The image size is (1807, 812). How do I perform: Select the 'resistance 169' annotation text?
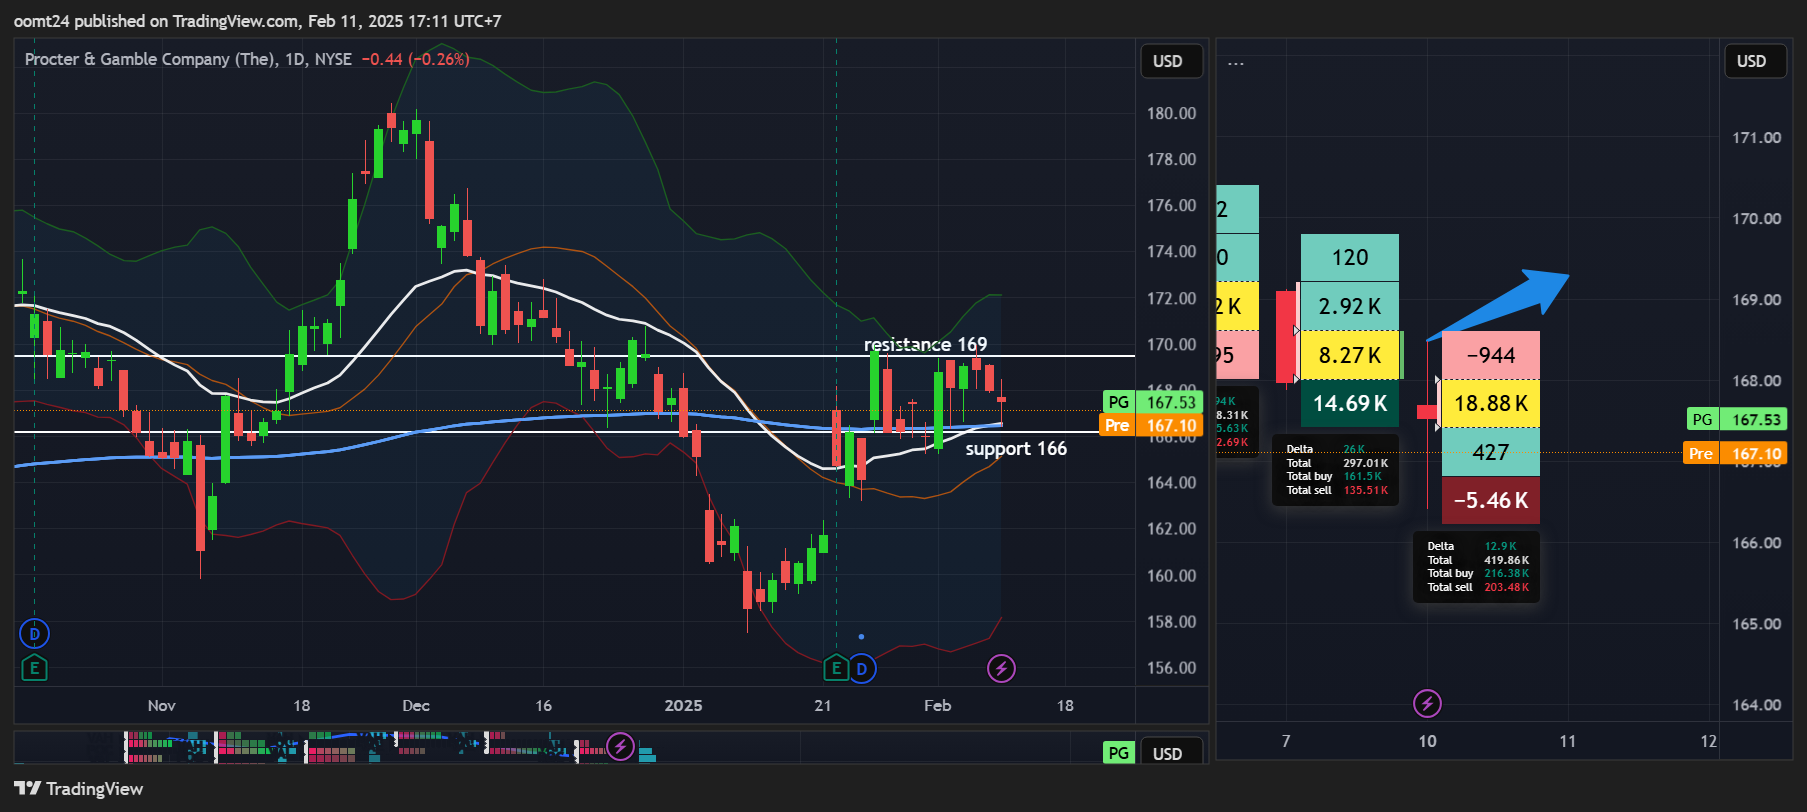[925, 344]
